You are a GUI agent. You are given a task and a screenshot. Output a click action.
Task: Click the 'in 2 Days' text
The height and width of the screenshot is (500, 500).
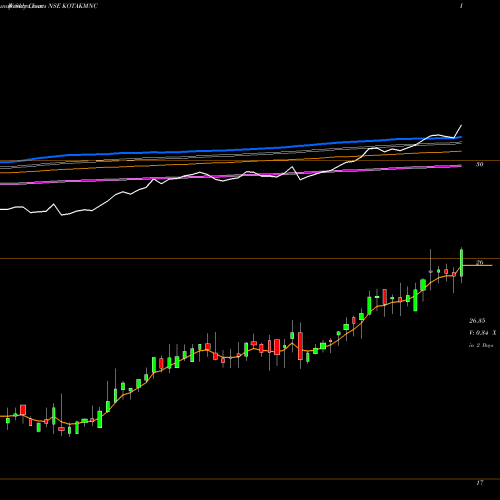tap(481, 345)
